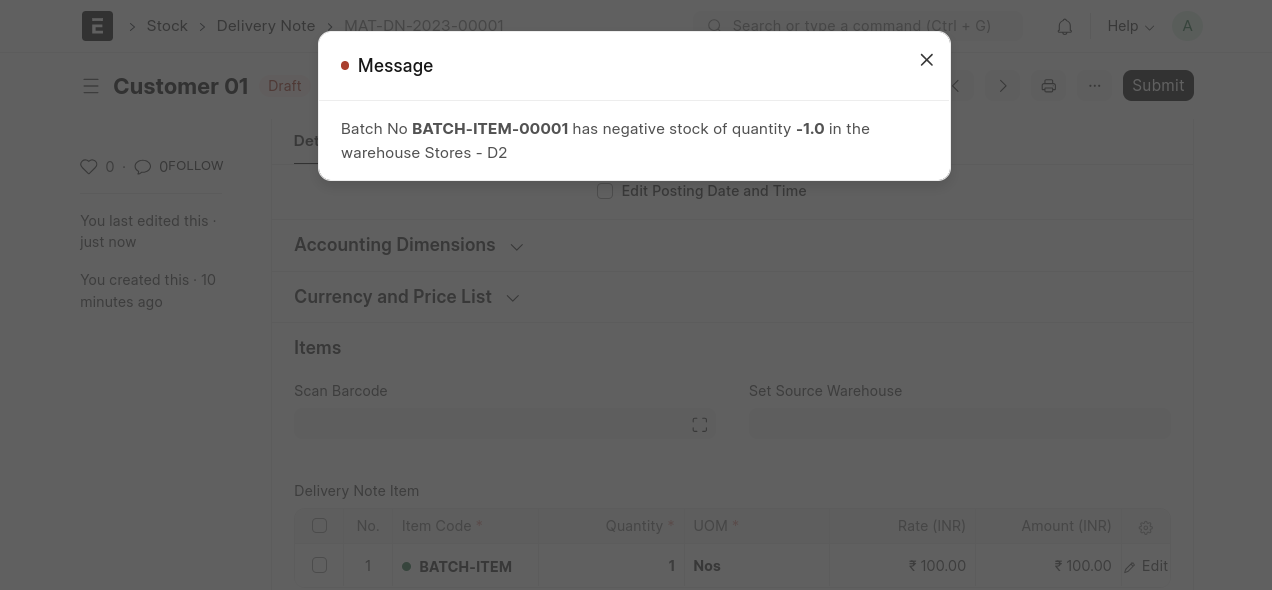Open the print view icon
Image resolution: width=1272 pixels, height=590 pixels.
1048,86
